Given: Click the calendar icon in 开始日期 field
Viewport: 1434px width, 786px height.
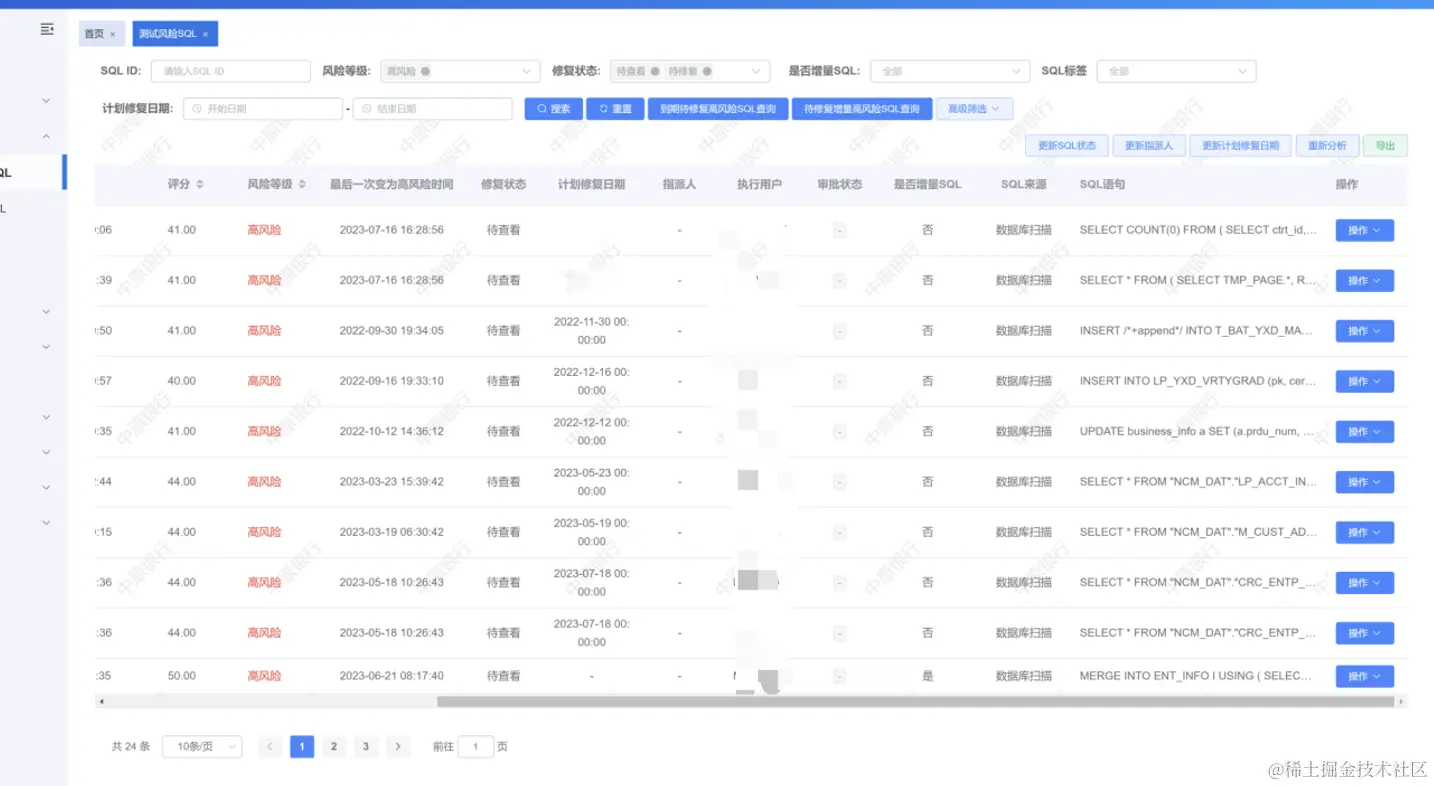Looking at the screenshot, I should tap(197, 109).
